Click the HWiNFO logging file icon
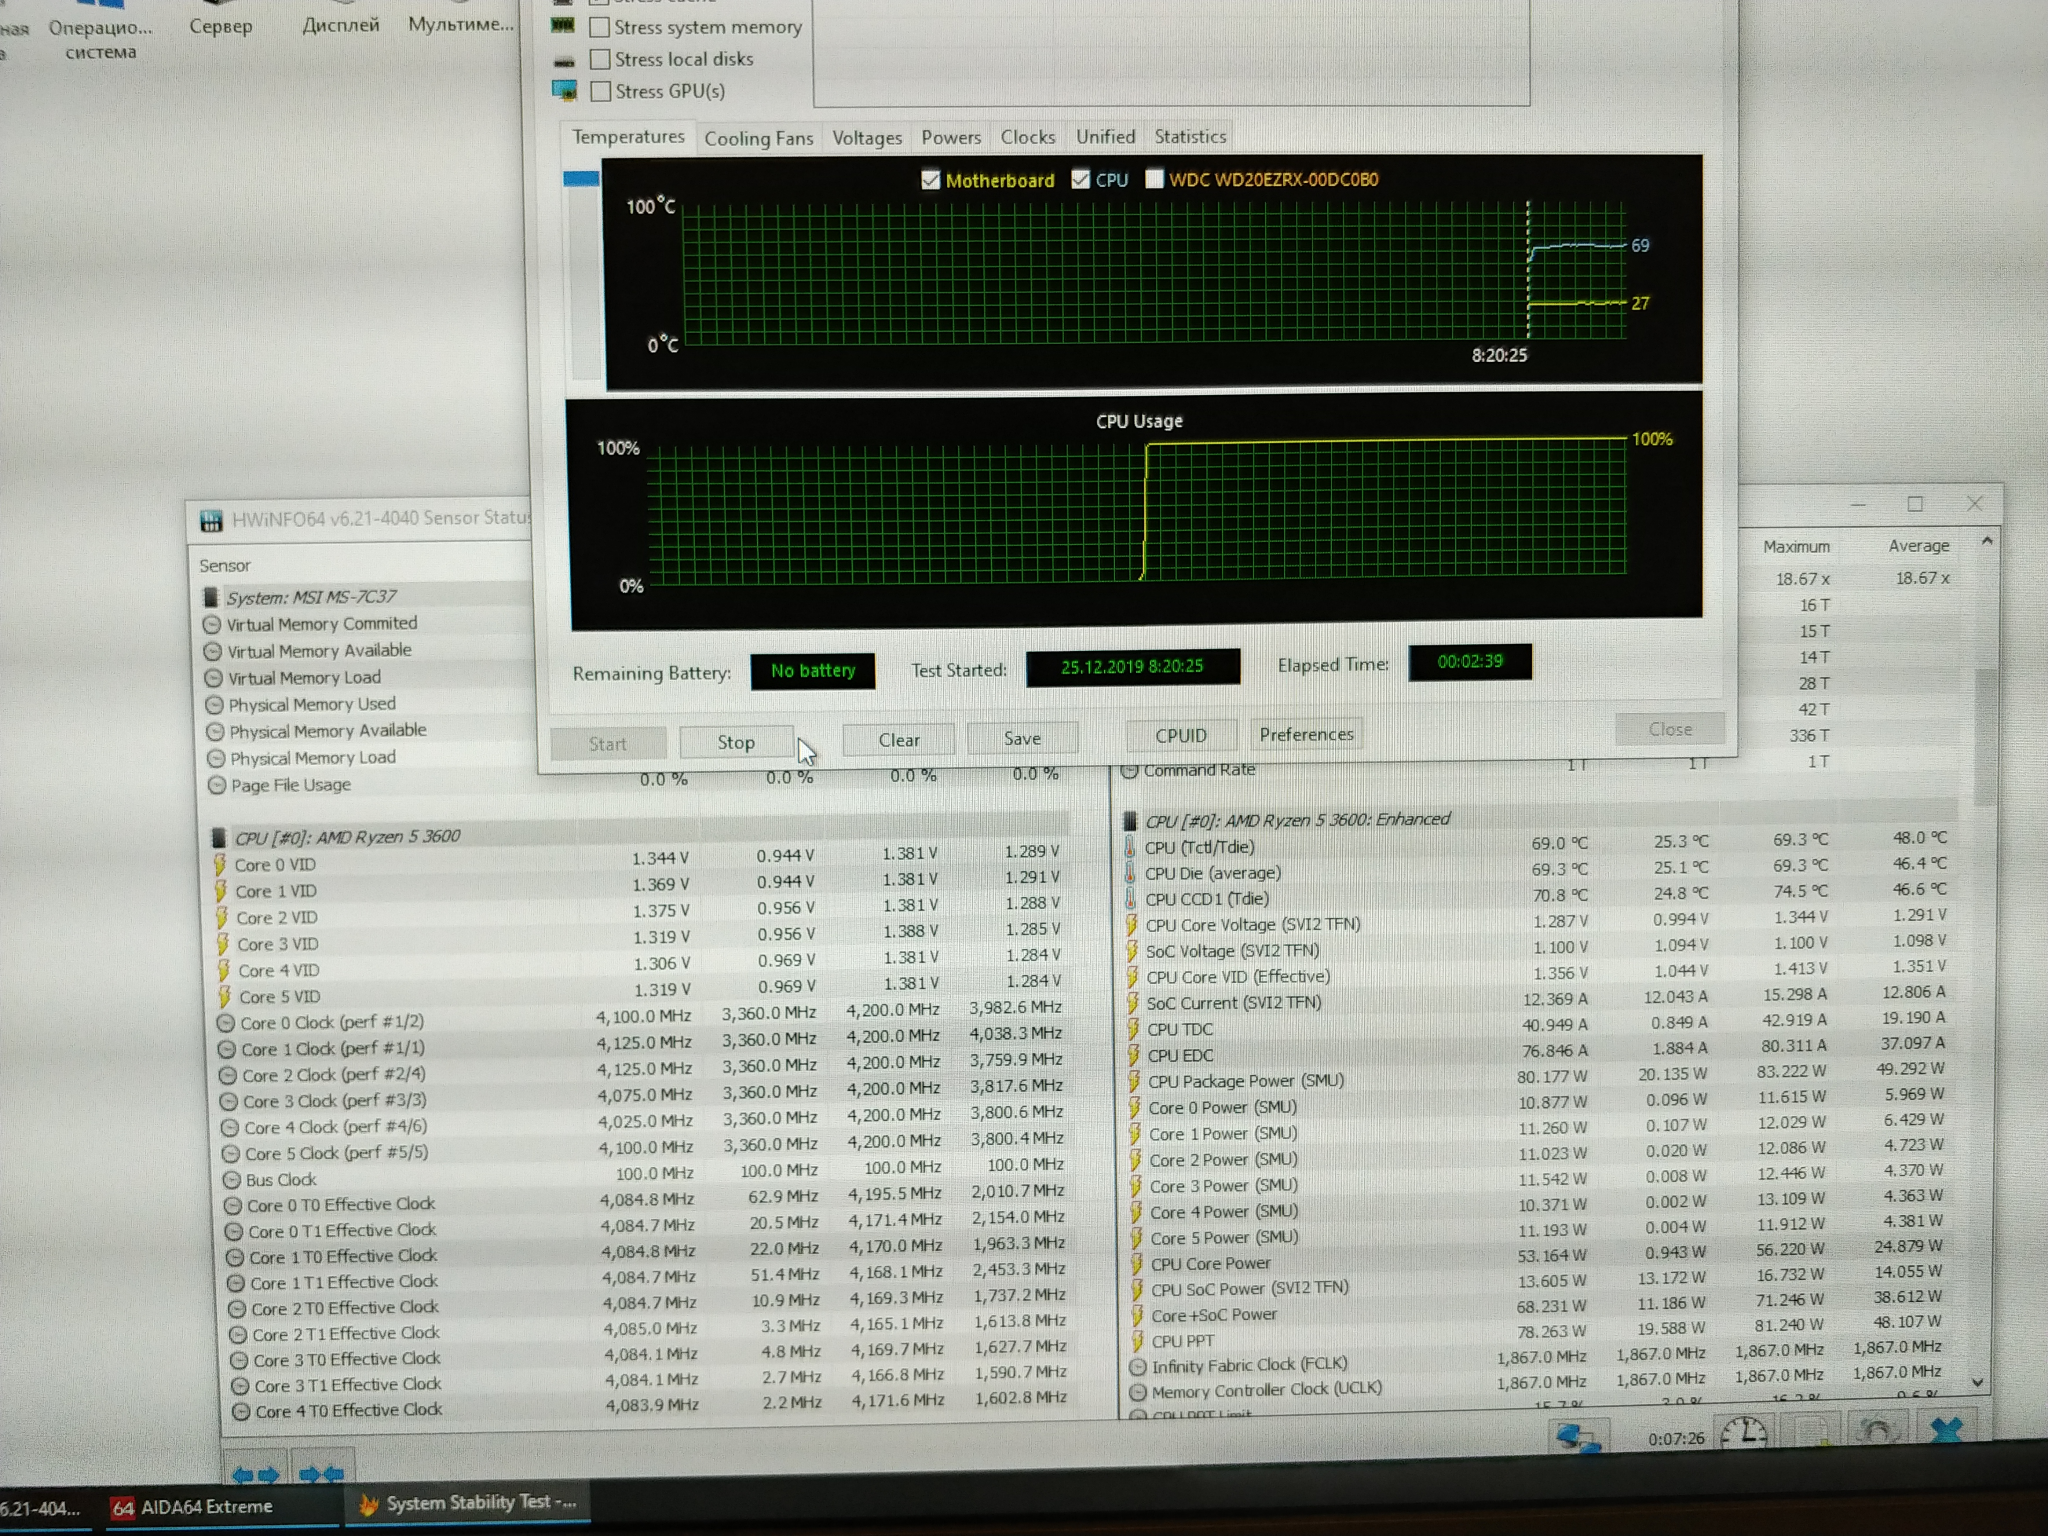This screenshot has height=1536, width=2048. (x=1813, y=1433)
